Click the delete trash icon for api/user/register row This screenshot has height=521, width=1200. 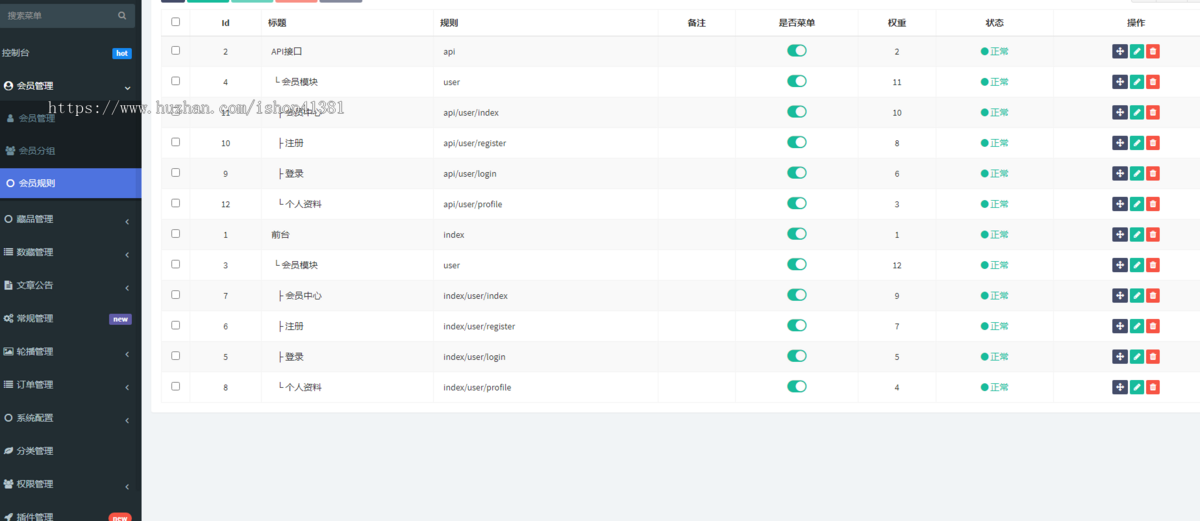click(x=1152, y=143)
